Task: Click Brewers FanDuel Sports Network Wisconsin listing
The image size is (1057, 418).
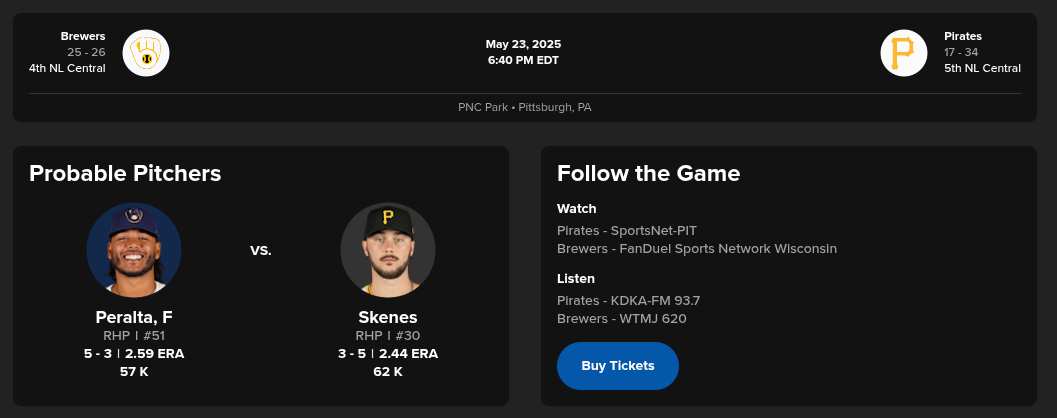Action: (696, 248)
